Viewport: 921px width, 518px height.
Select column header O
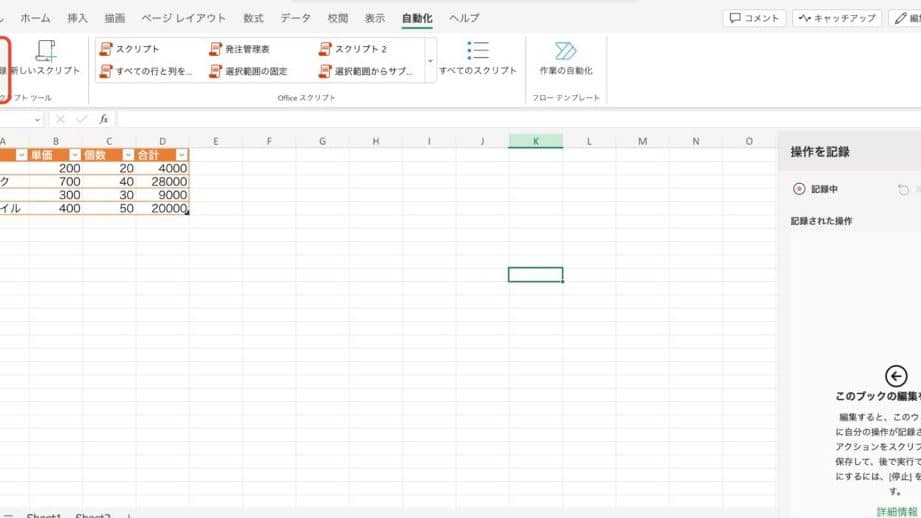point(749,141)
